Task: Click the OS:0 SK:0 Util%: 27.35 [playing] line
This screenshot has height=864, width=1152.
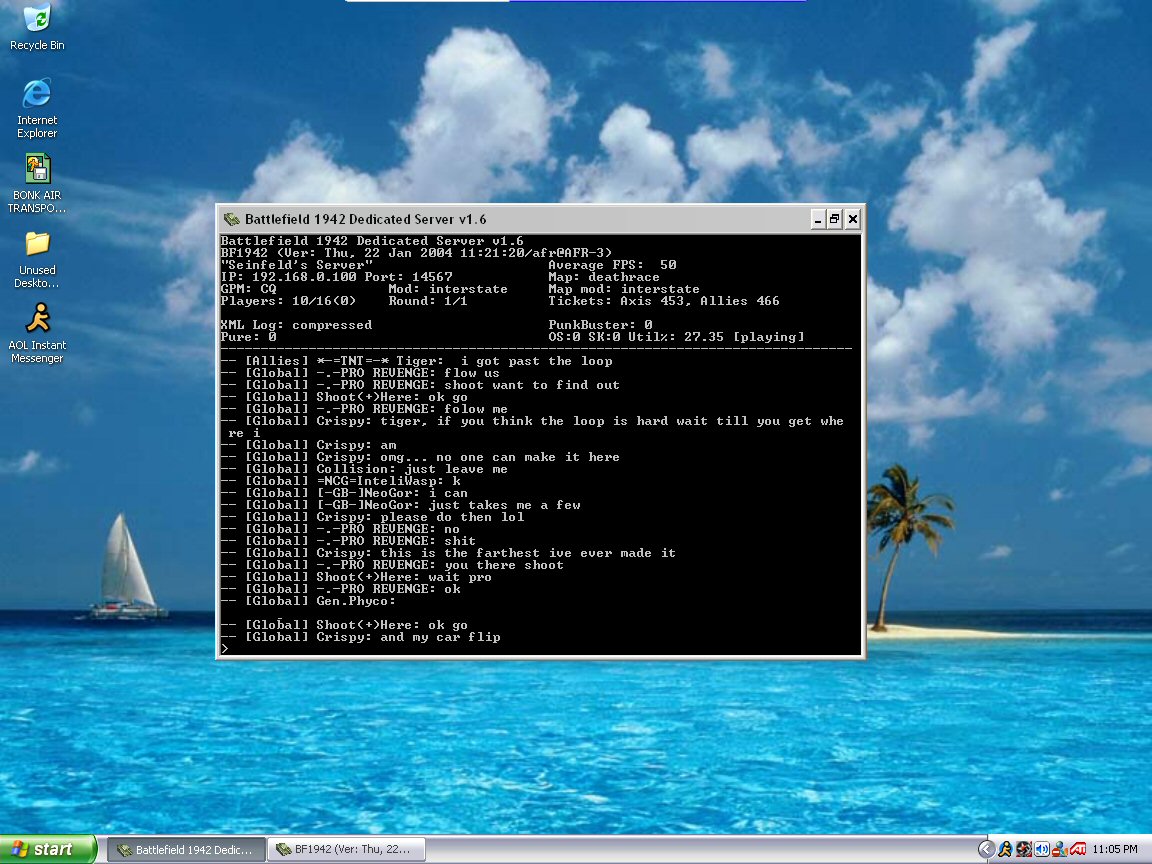Action: coord(676,337)
